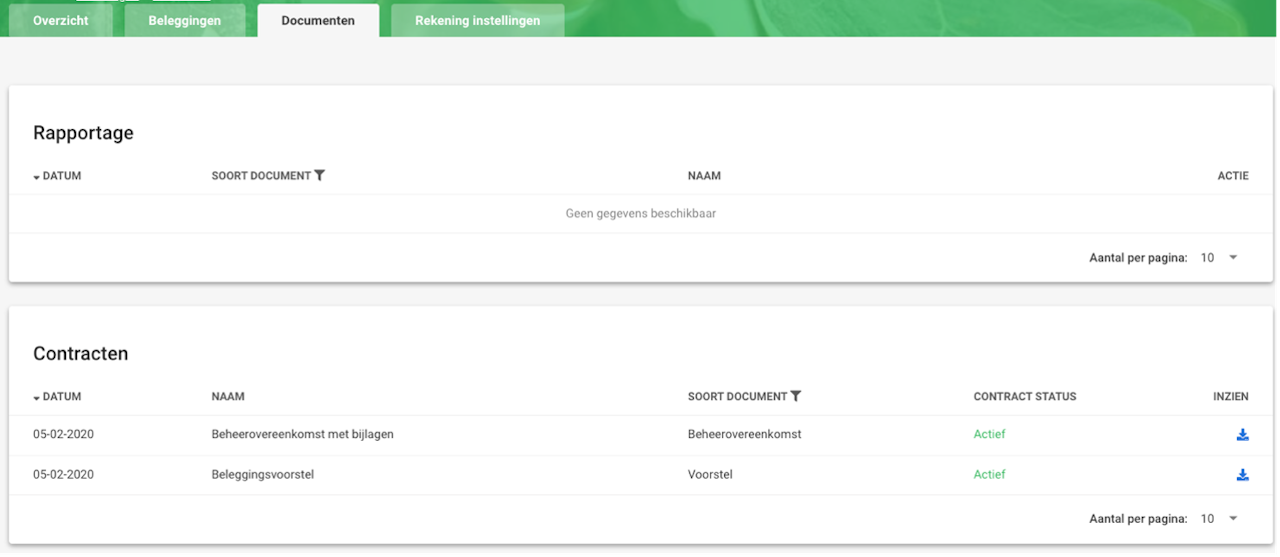Click the Geen gegevens beschikbaar message

click(x=641, y=214)
